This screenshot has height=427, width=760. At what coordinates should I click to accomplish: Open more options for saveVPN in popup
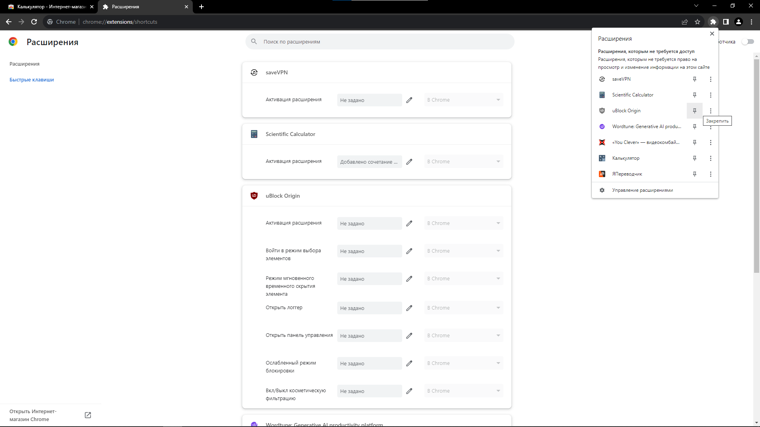point(711,79)
